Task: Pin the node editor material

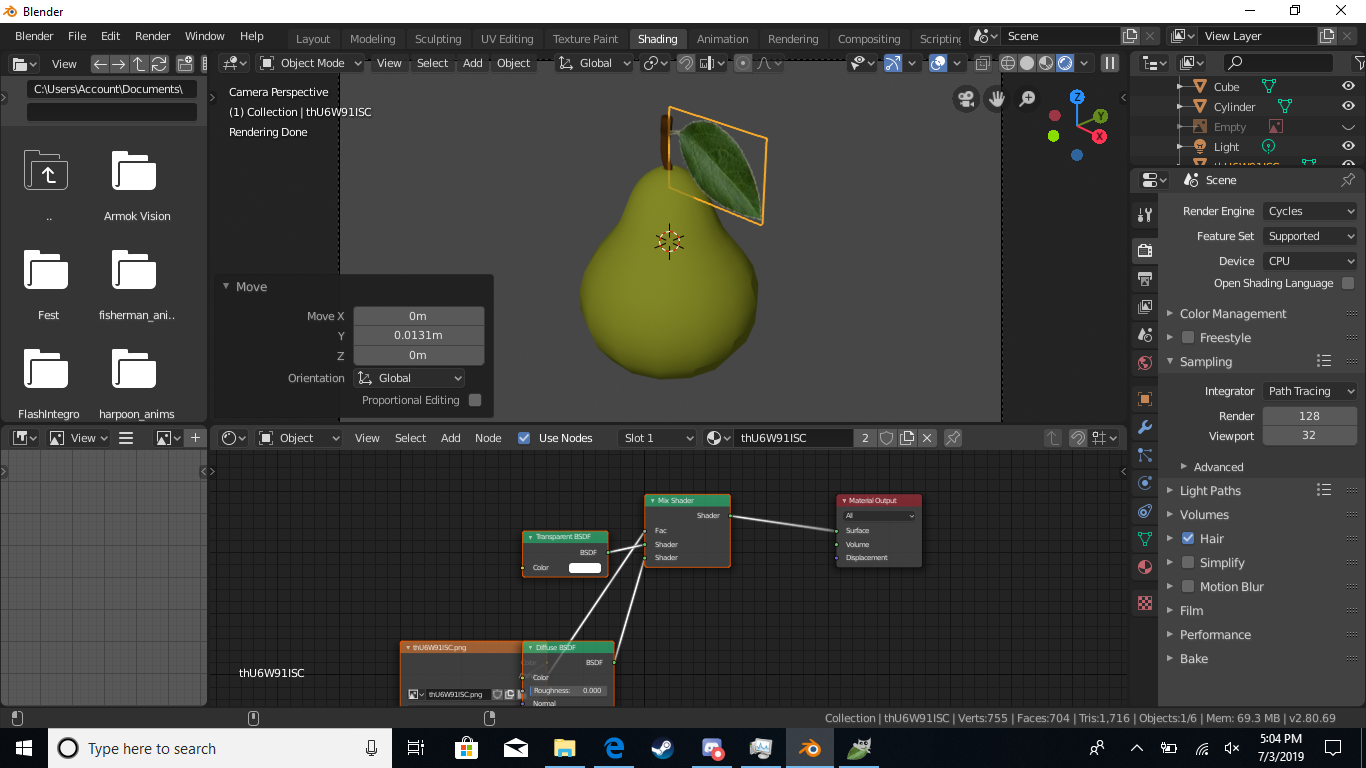Action: (953, 438)
